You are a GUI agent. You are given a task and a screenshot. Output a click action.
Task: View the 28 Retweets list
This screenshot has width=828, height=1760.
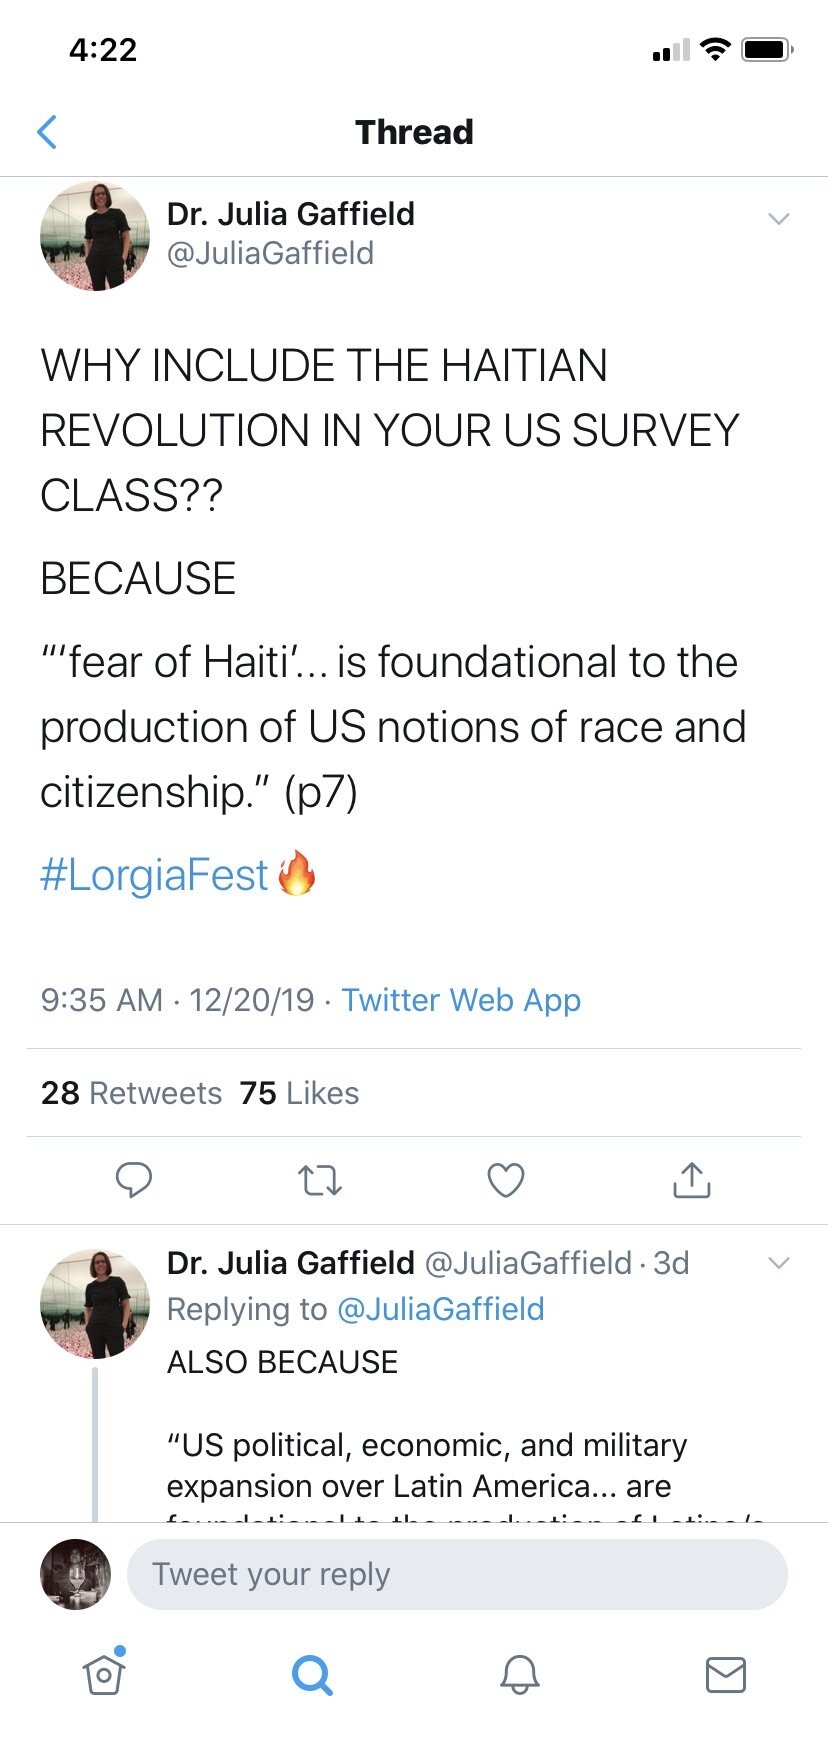(x=131, y=1093)
